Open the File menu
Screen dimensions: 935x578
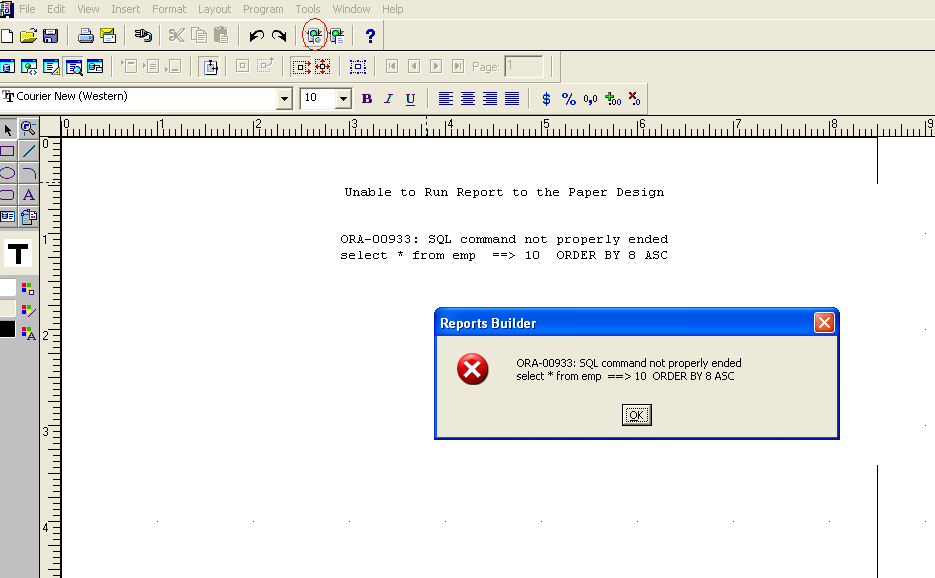(x=27, y=9)
